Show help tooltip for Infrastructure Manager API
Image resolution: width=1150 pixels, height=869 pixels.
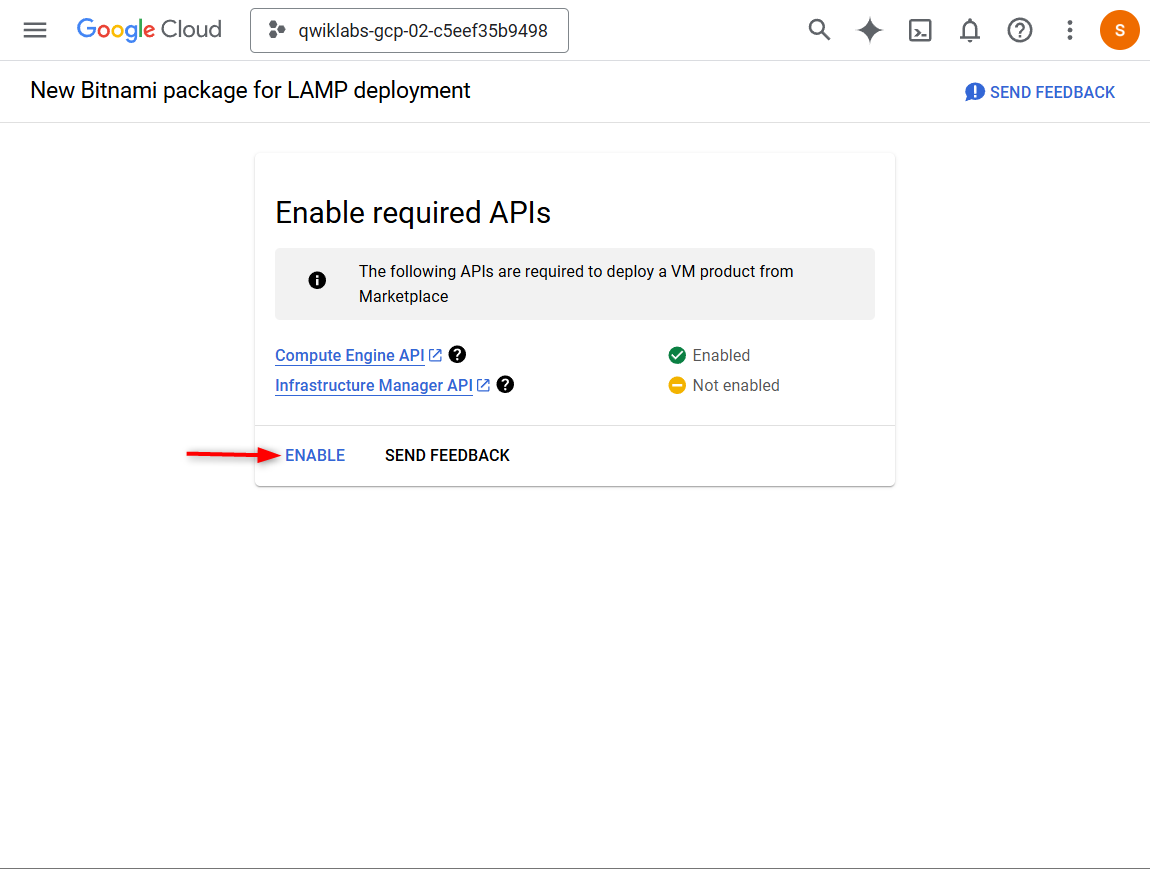click(505, 384)
